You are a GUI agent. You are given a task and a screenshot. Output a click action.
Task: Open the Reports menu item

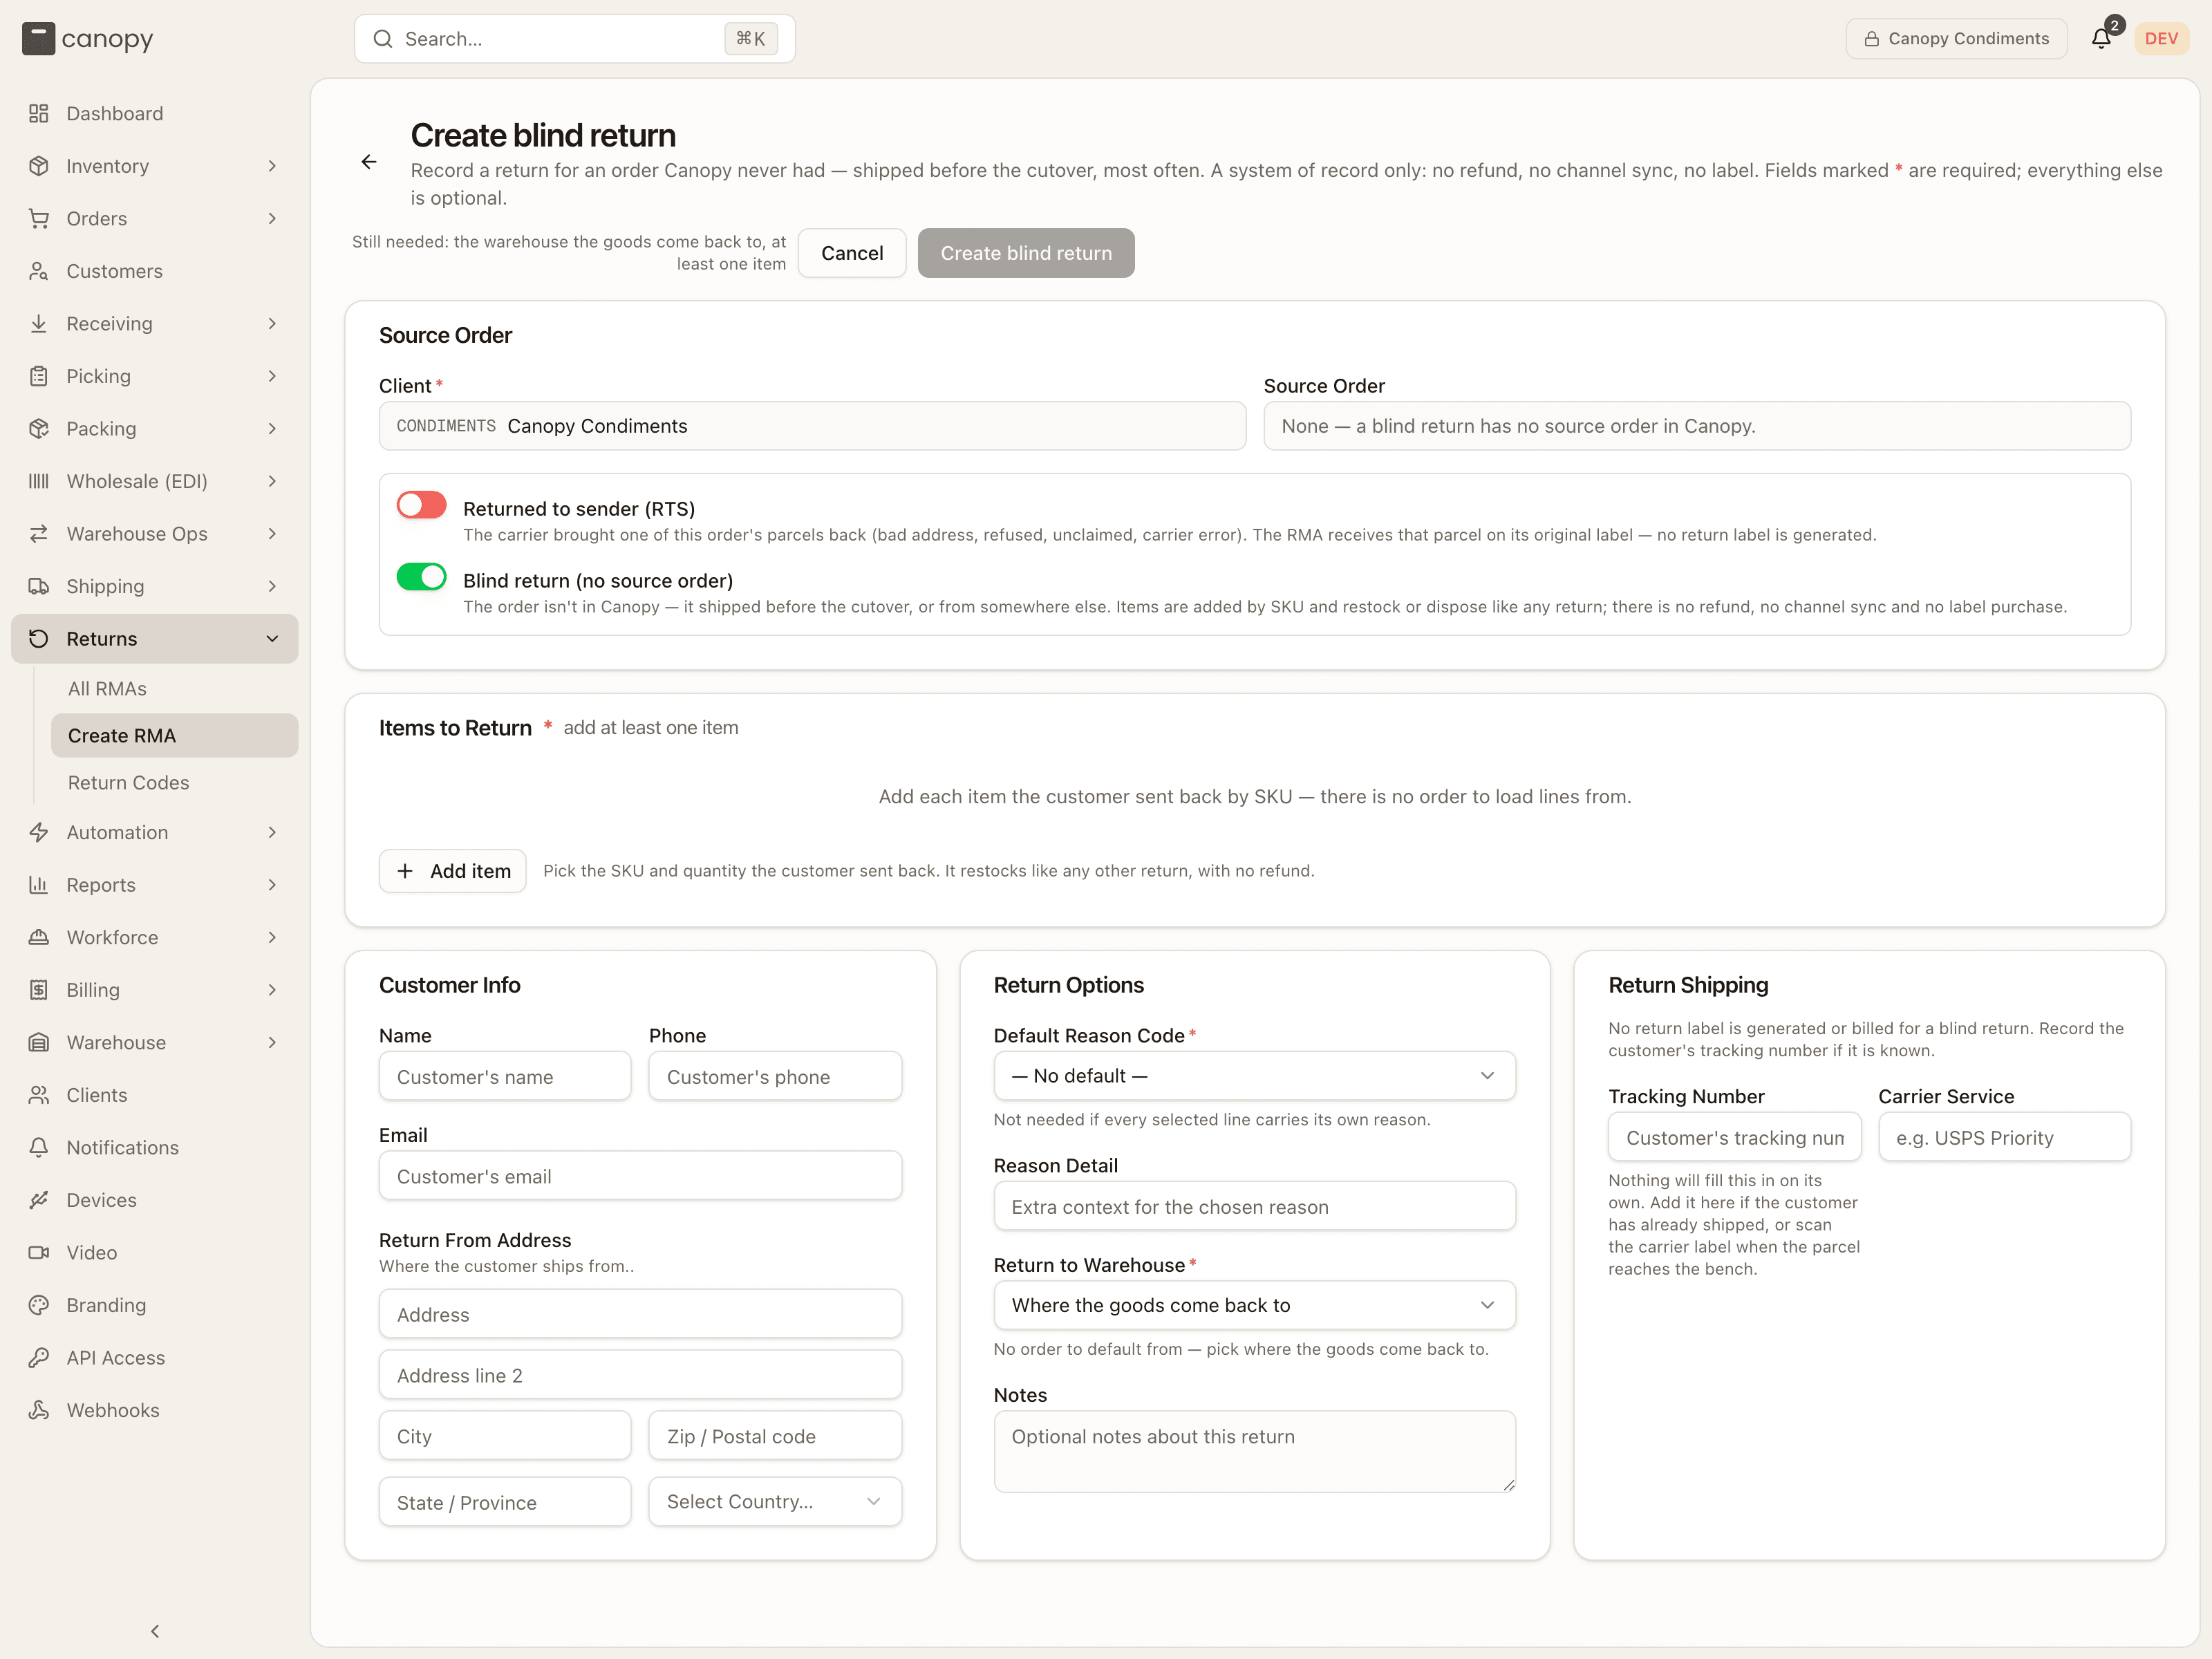click(155, 885)
